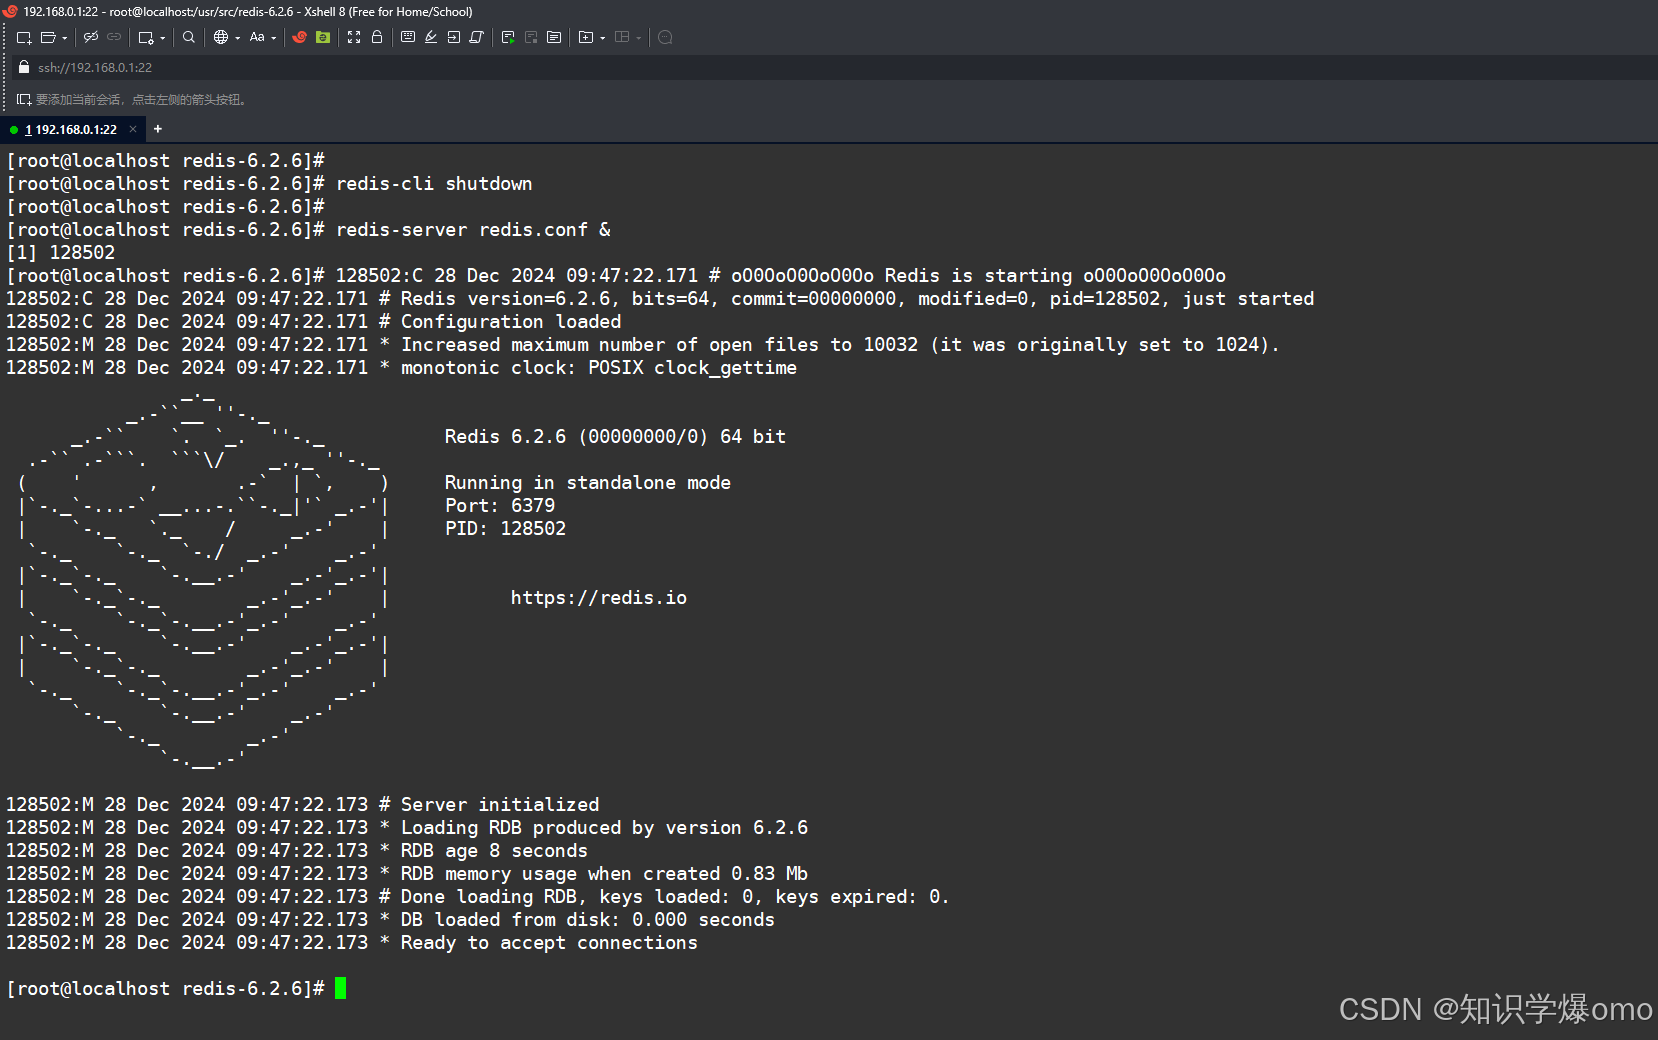Expand the Encoding dropdown arrow
Image resolution: width=1658 pixels, height=1040 pixels.
click(238, 38)
